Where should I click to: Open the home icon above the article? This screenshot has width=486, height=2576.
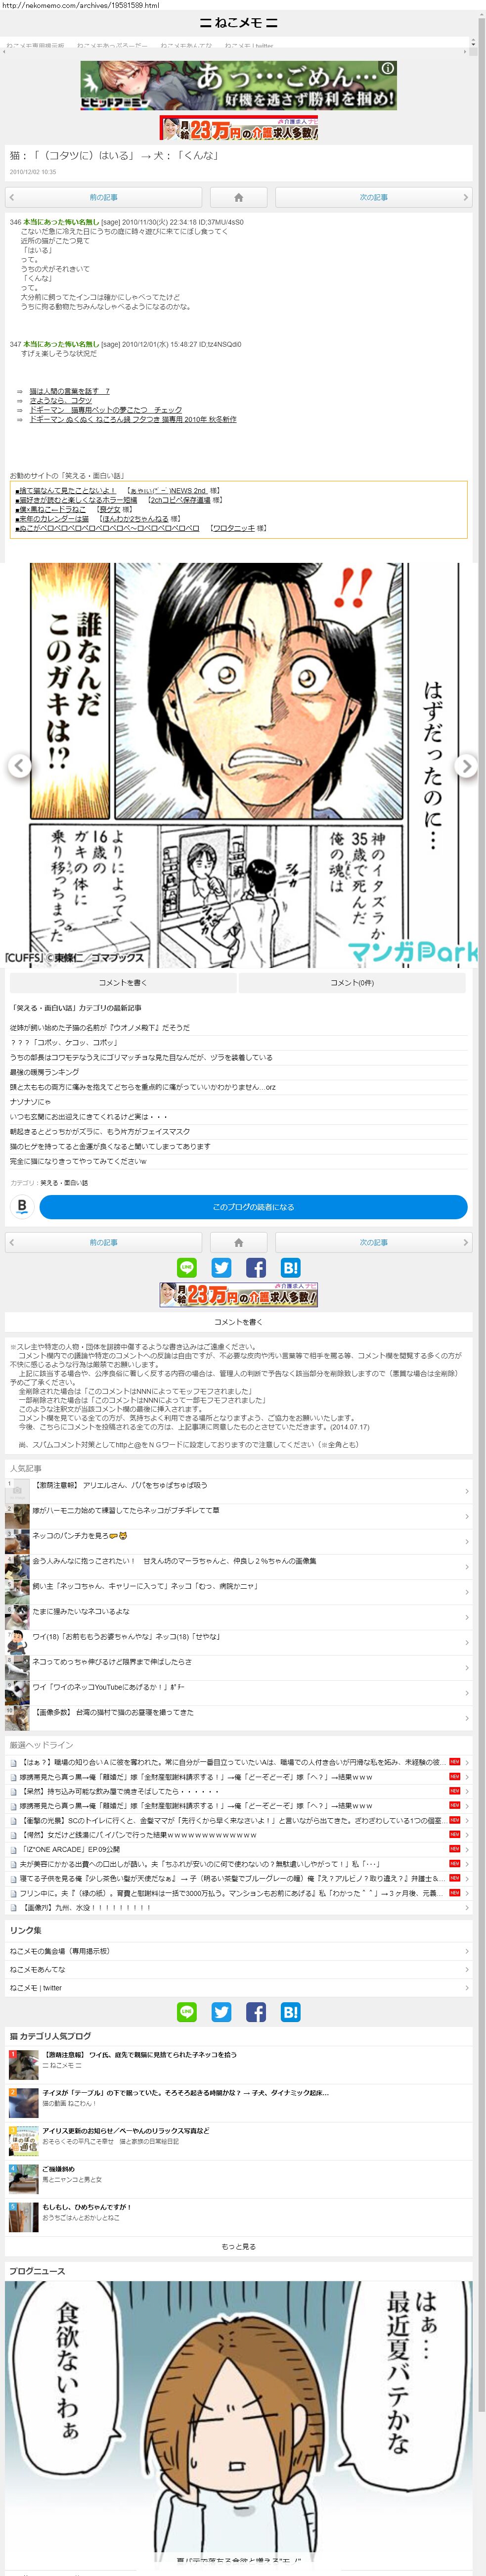pos(238,197)
